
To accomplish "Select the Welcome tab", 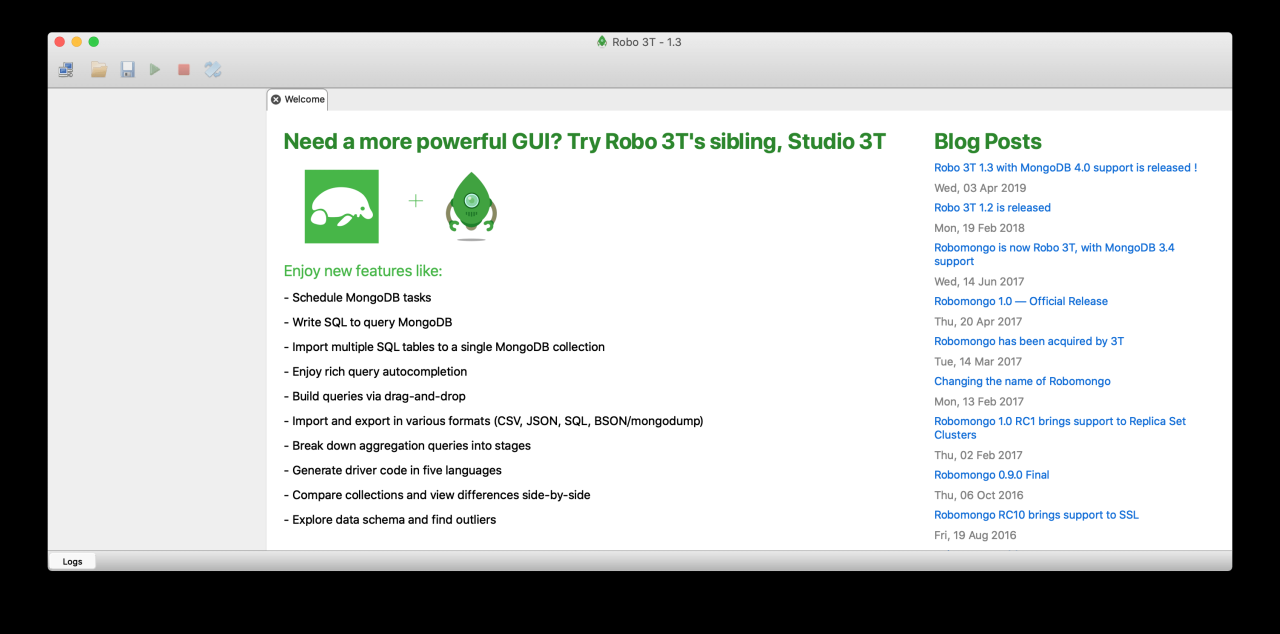I will [297, 100].
